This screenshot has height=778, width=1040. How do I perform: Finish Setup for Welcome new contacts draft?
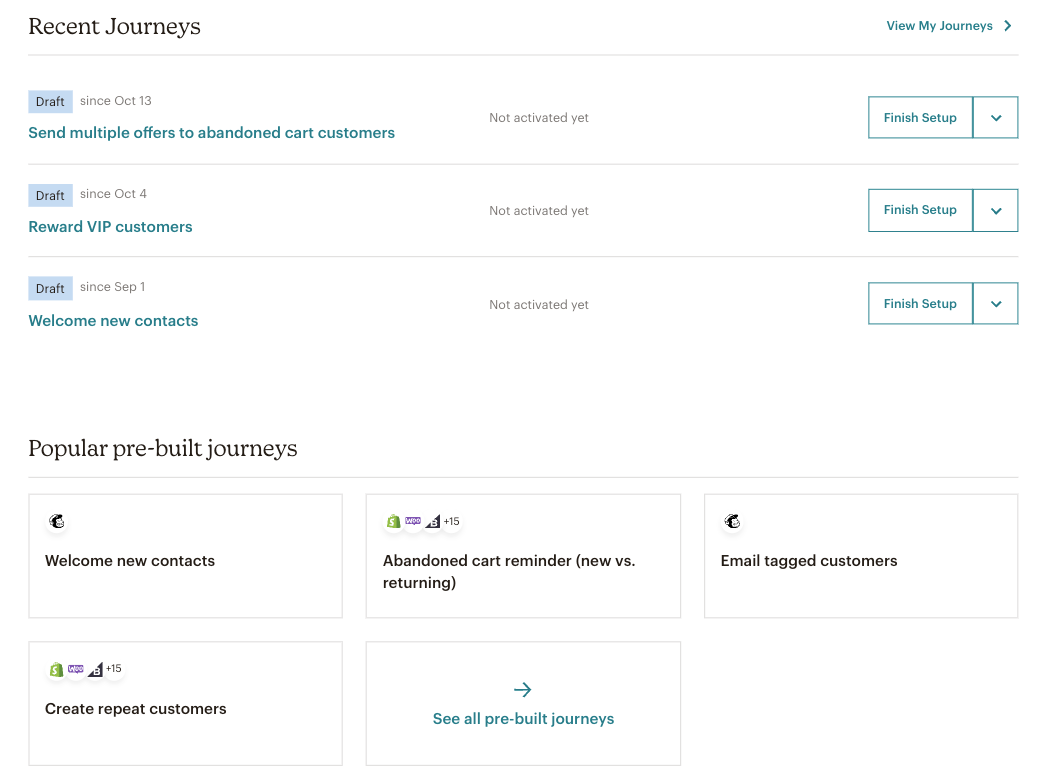click(920, 304)
